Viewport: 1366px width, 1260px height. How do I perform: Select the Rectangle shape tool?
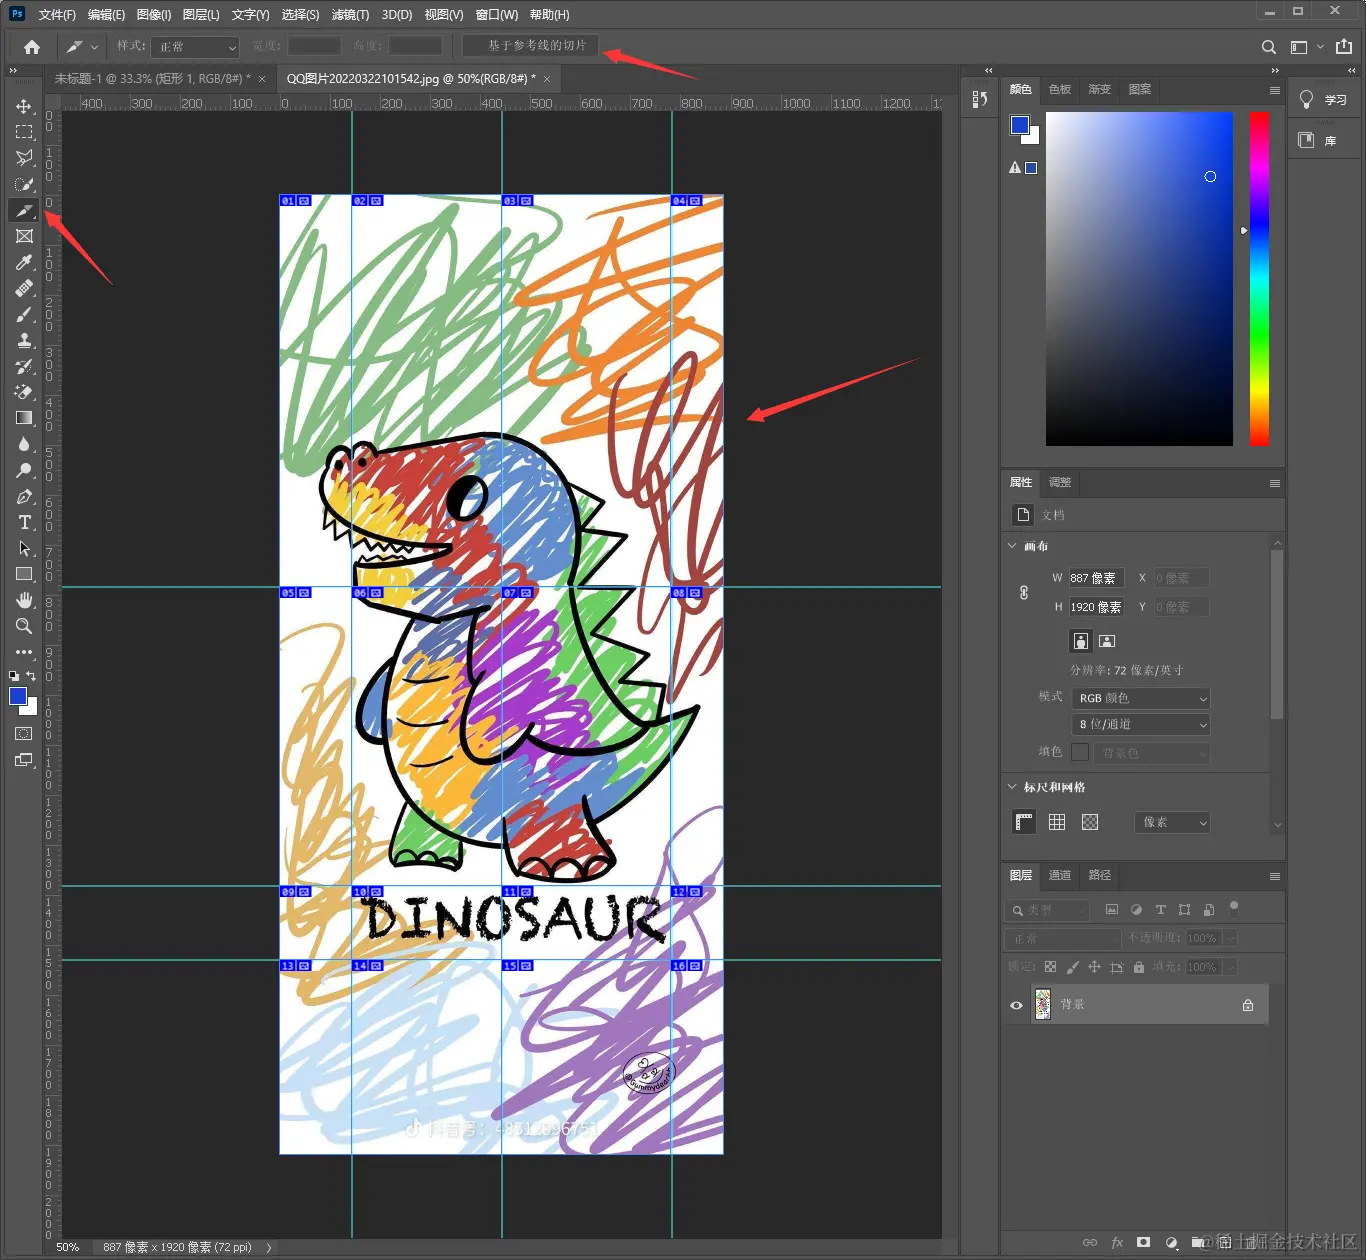click(x=24, y=574)
